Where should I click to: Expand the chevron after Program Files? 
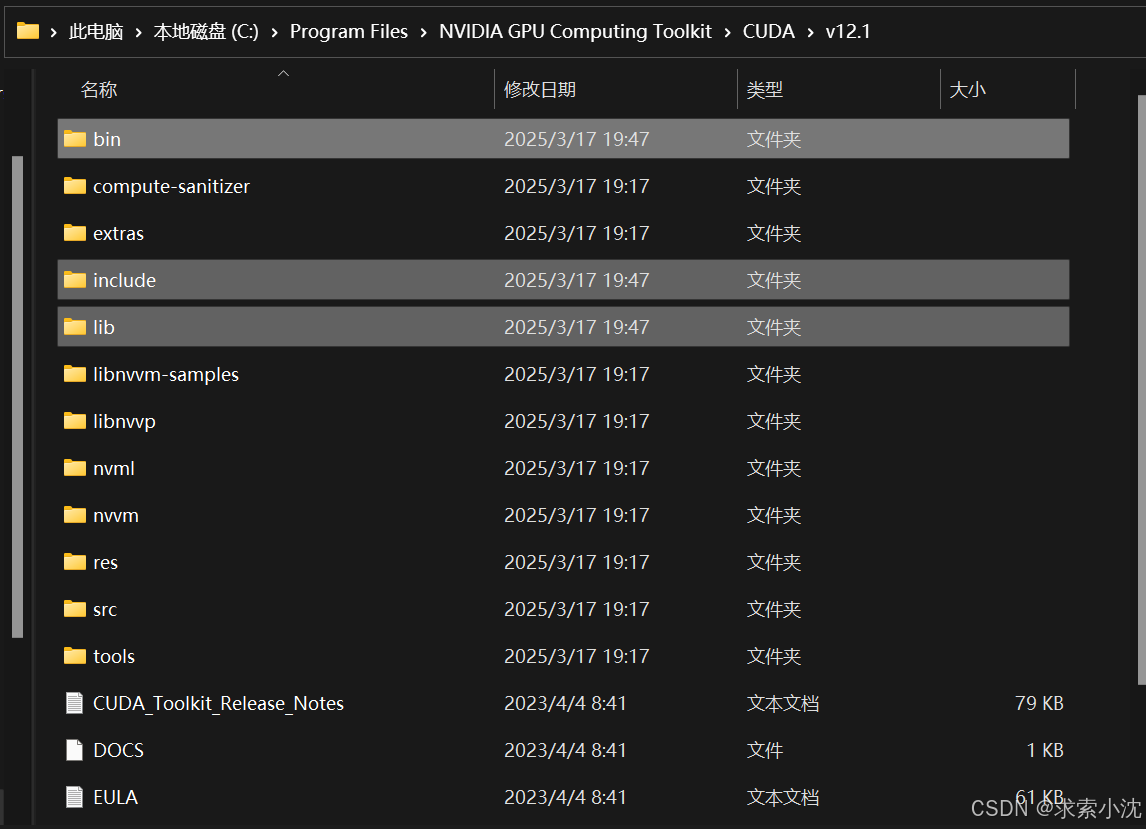(x=423, y=32)
